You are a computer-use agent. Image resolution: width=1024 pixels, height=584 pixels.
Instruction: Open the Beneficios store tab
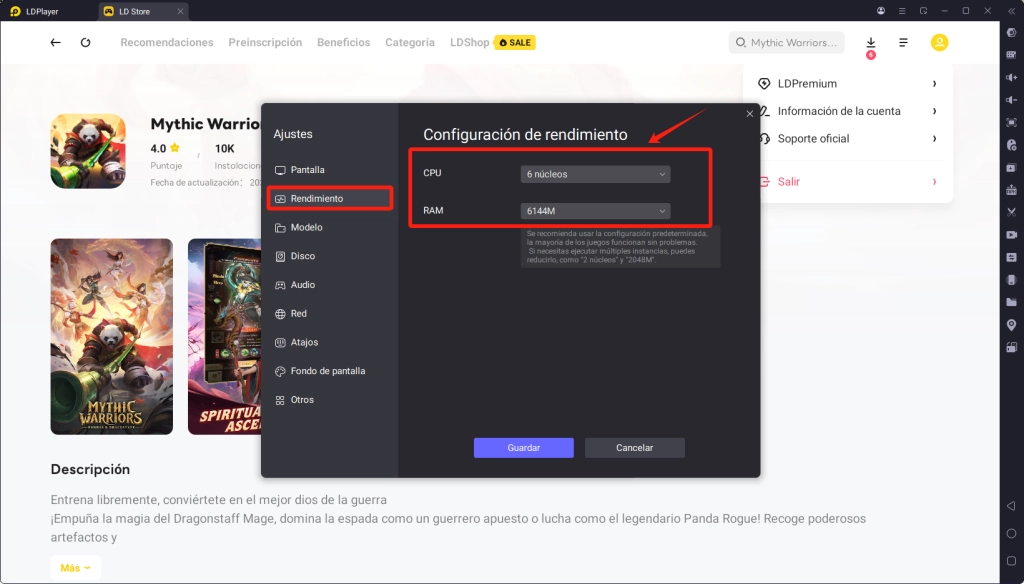(344, 42)
